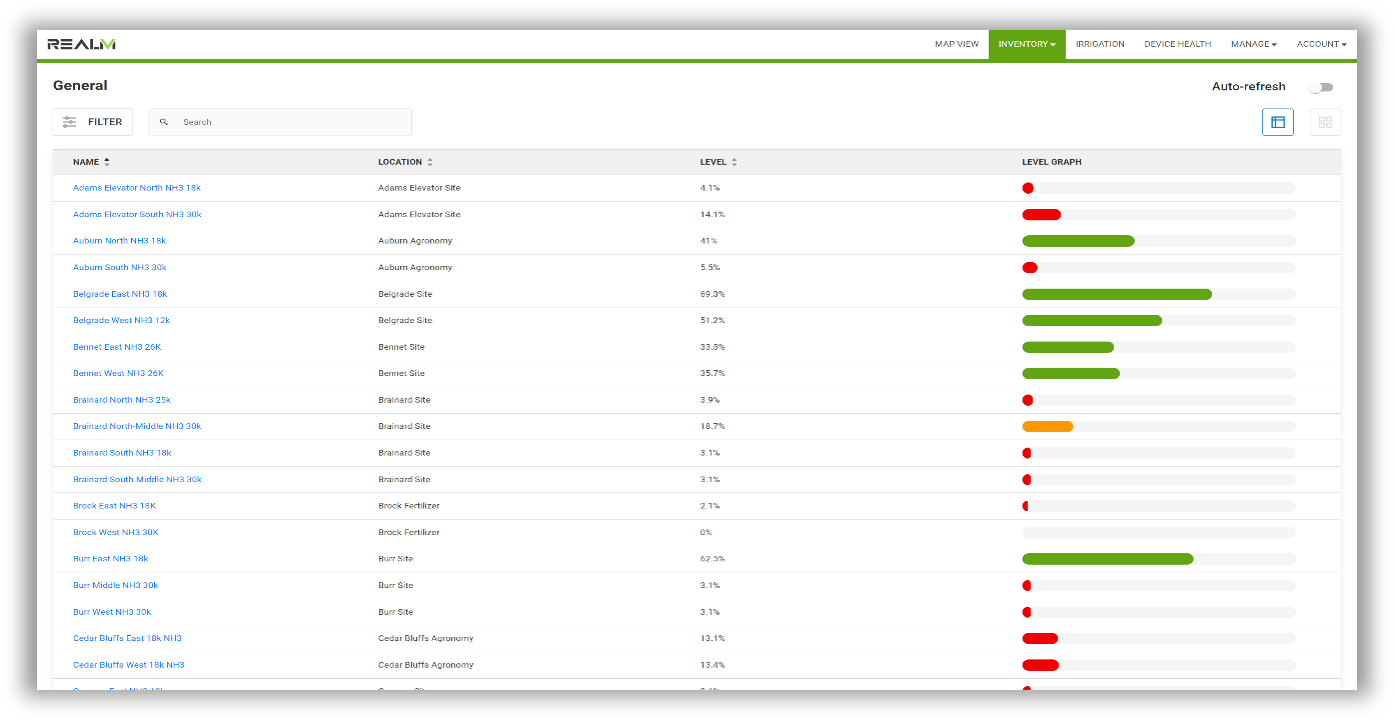
Task: Click into the Search field
Action: click(280, 122)
